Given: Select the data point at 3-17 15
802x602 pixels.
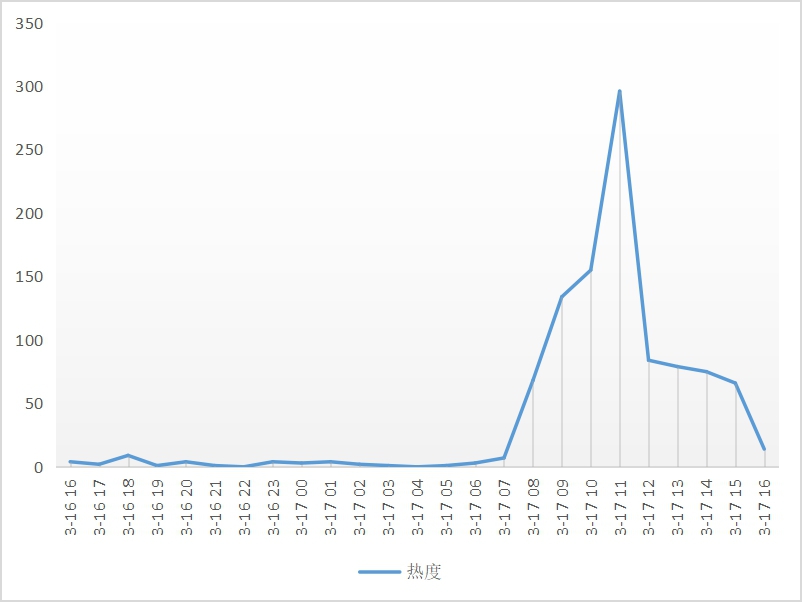Looking at the screenshot, I should (736, 383).
